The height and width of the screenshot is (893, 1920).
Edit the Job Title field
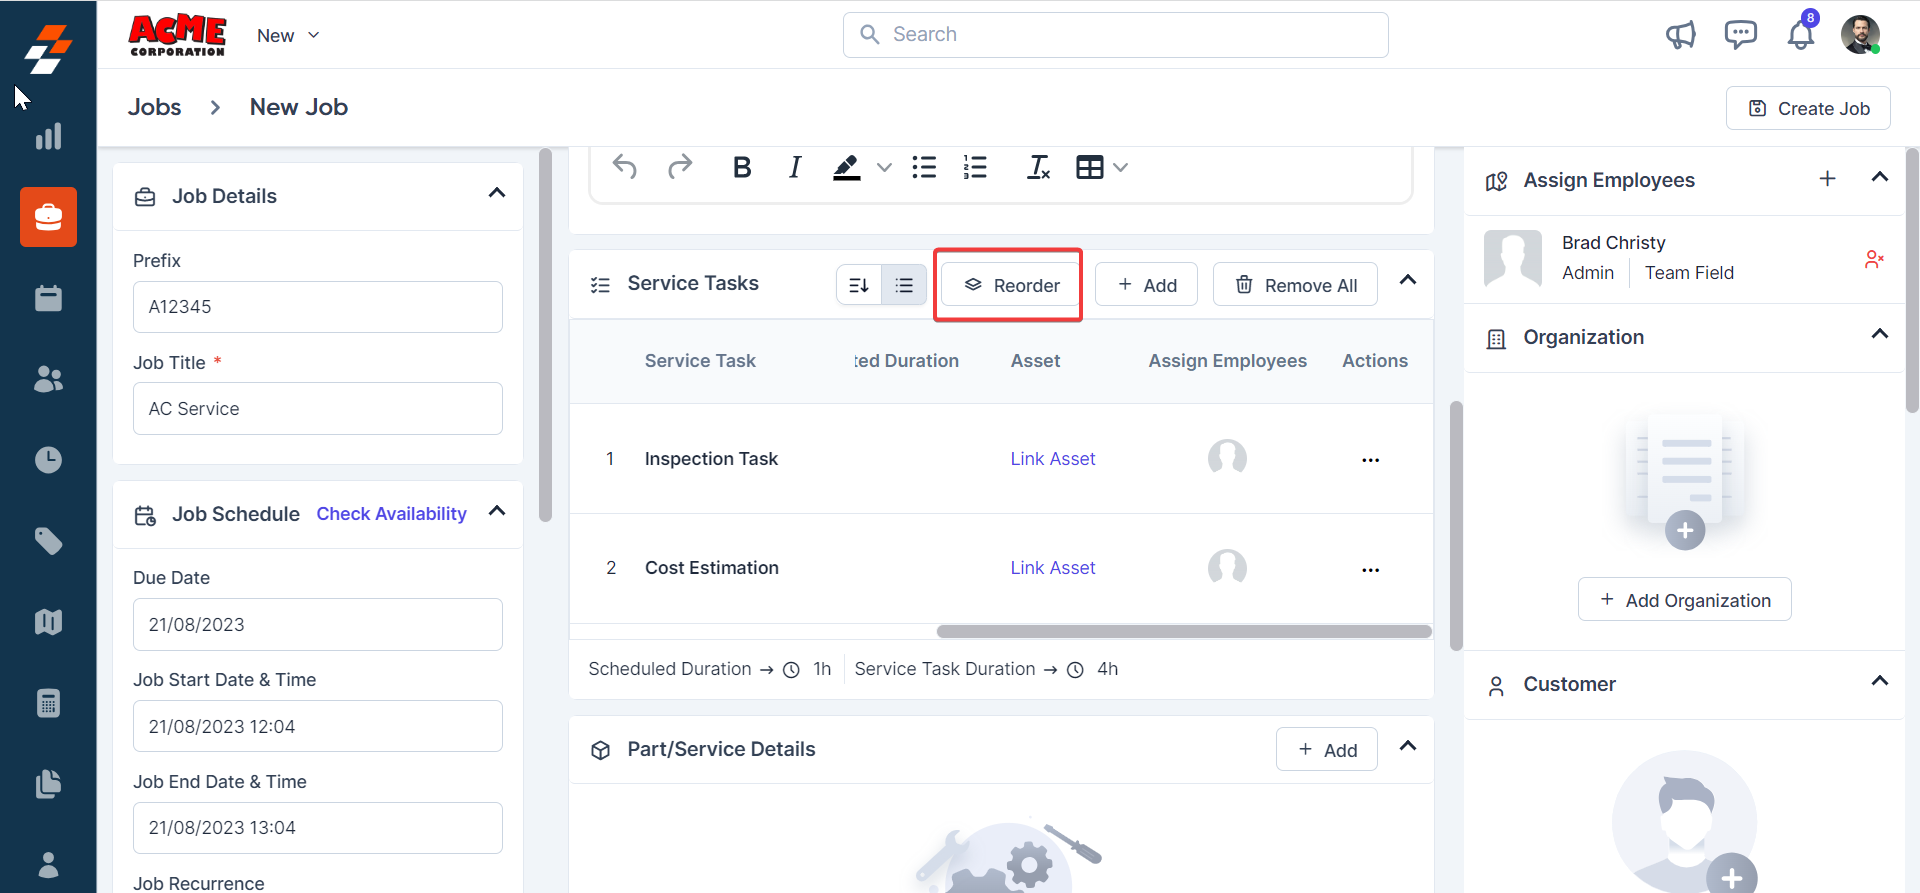point(318,409)
